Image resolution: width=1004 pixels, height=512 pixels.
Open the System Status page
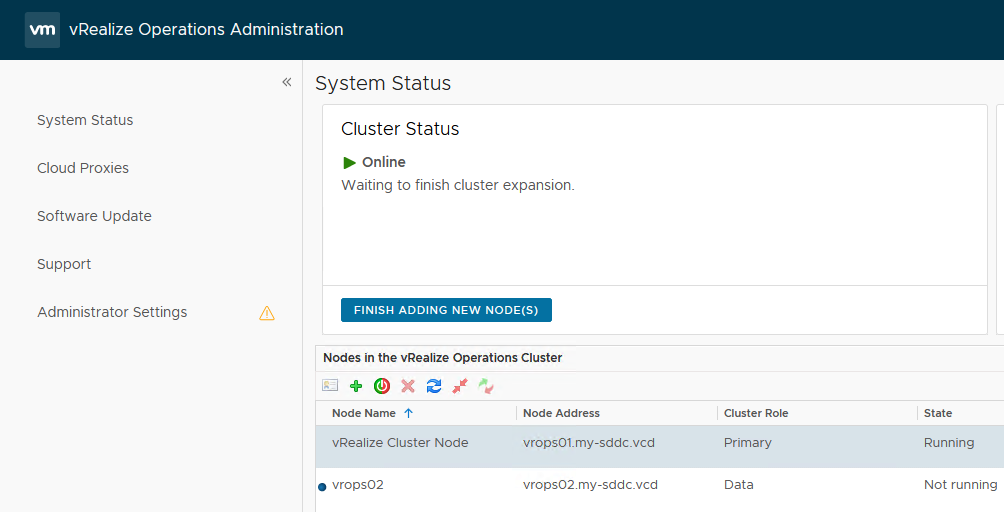tap(85, 120)
